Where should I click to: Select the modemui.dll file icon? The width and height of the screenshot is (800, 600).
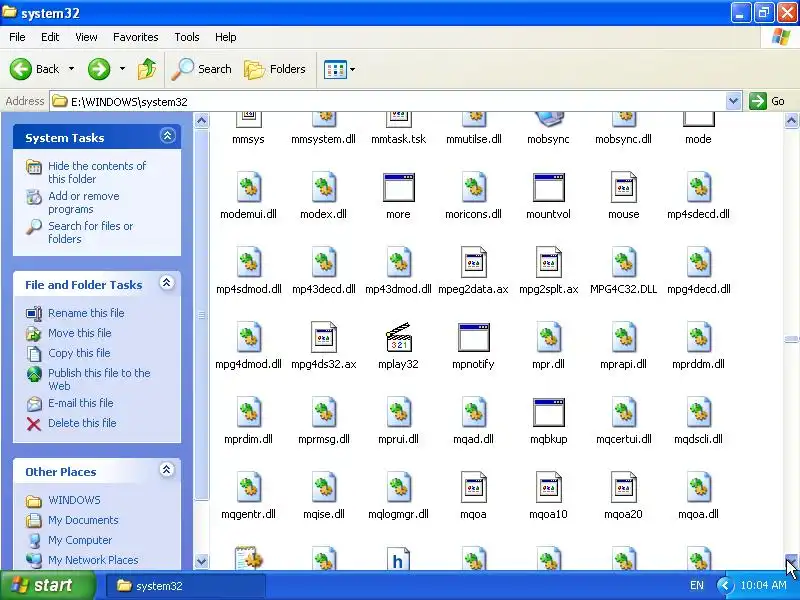pyautogui.click(x=248, y=187)
